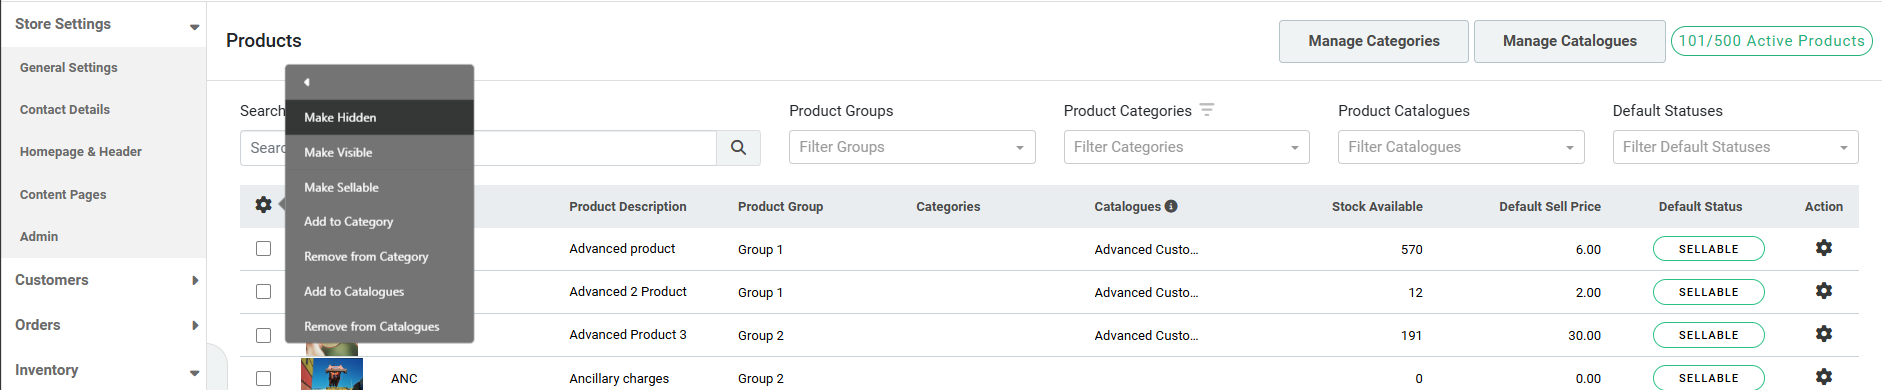Image resolution: width=1882 pixels, height=390 pixels.
Task: Open the Filter Catalogues dropdown
Action: (x=1461, y=147)
